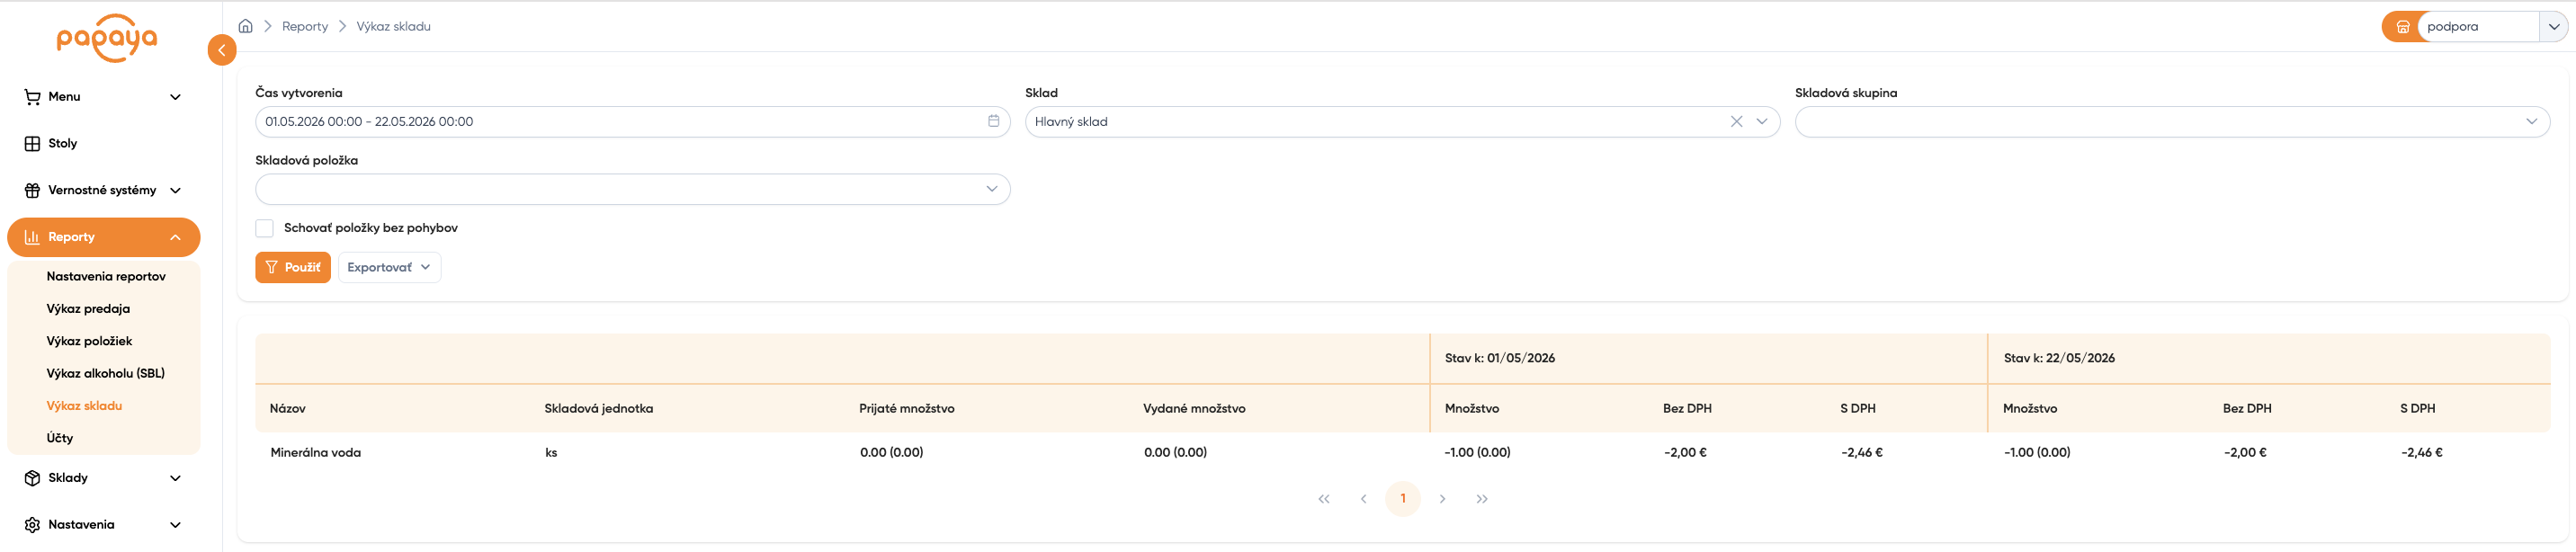Expand the Nastavenia sidebar section
This screenshot has width=2576, height=552.
tap(175, 525)
